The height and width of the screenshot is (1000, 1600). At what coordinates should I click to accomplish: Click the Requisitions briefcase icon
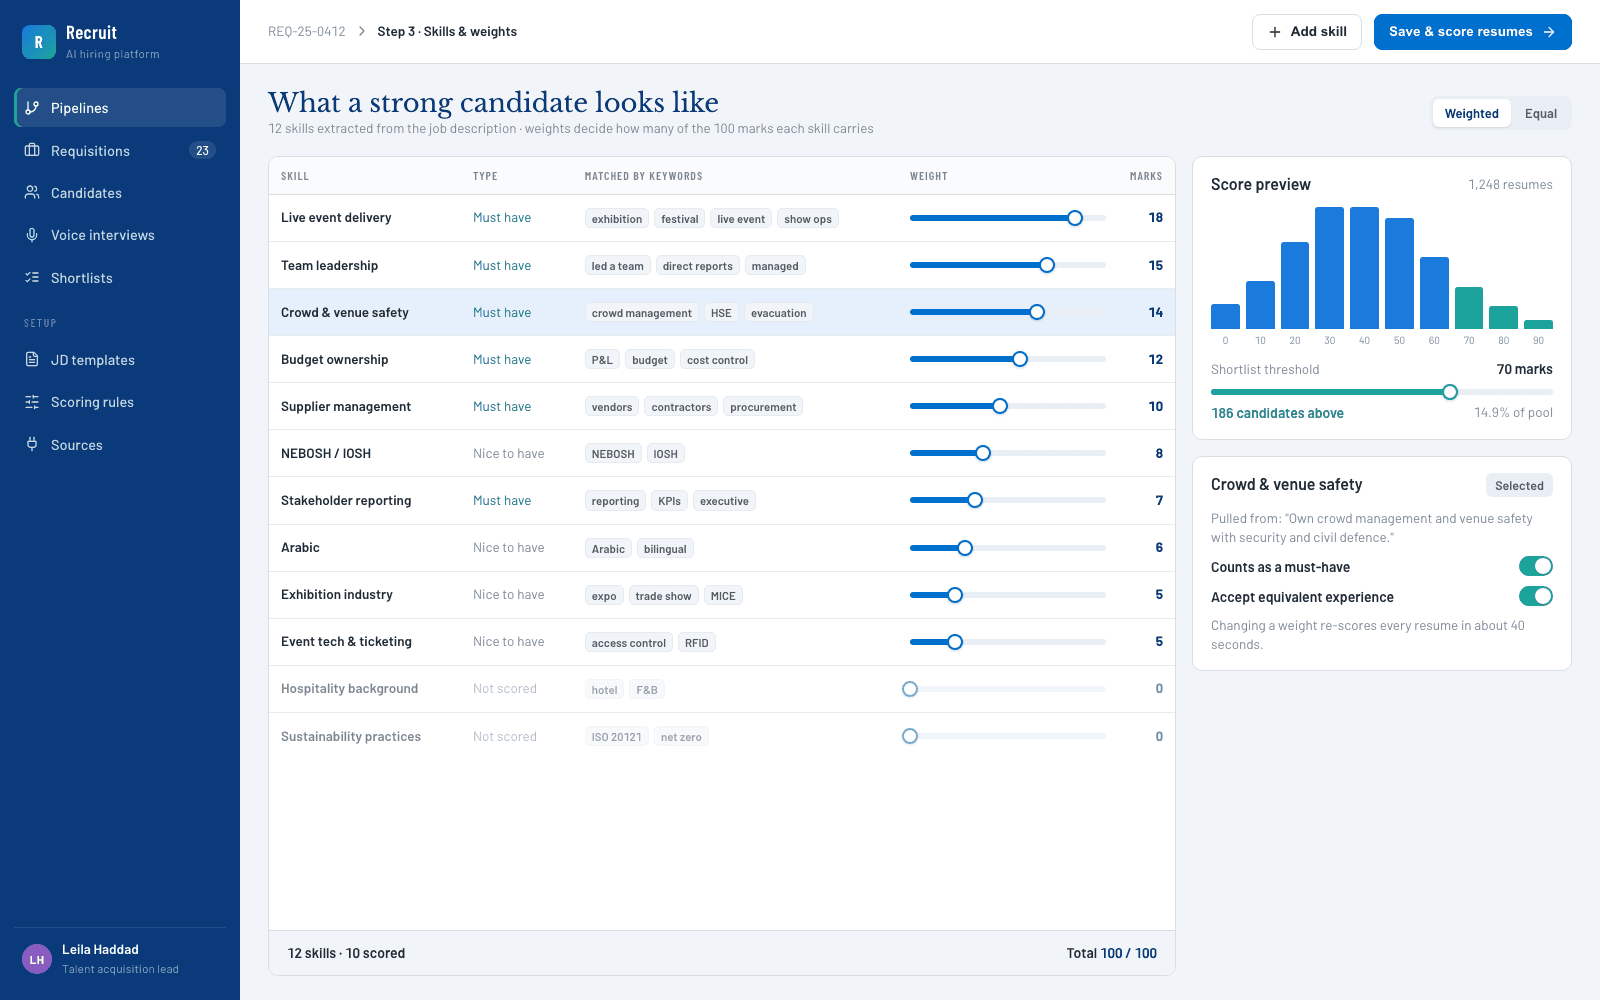pyautogui.click(x=32, y=150)
